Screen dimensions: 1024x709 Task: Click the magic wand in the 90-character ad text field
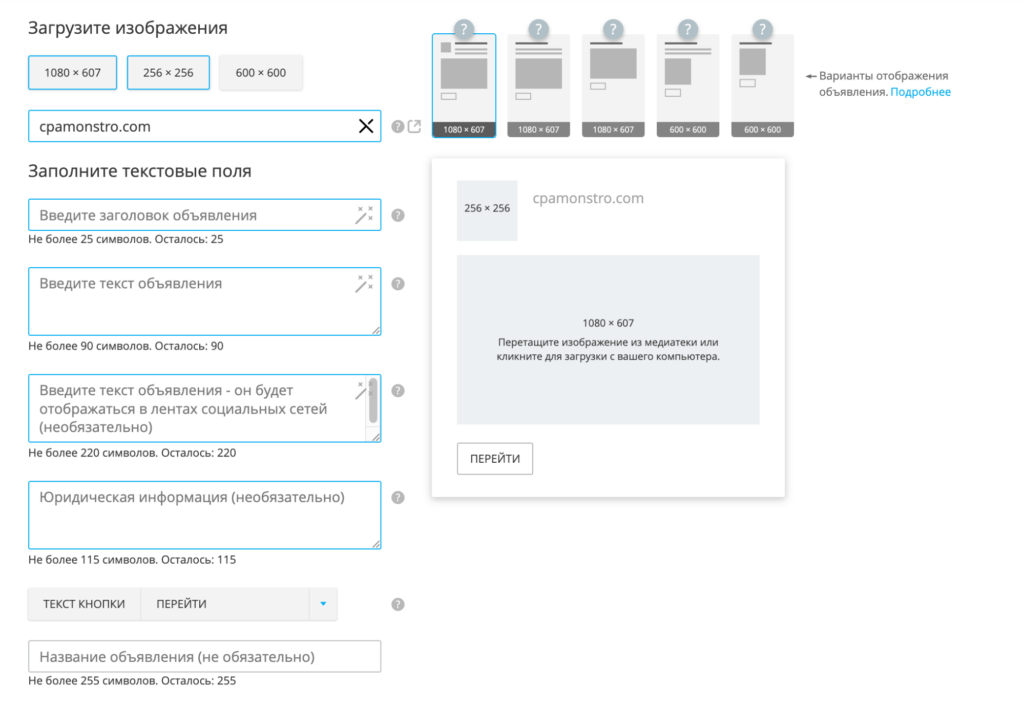tap(364, 283)
